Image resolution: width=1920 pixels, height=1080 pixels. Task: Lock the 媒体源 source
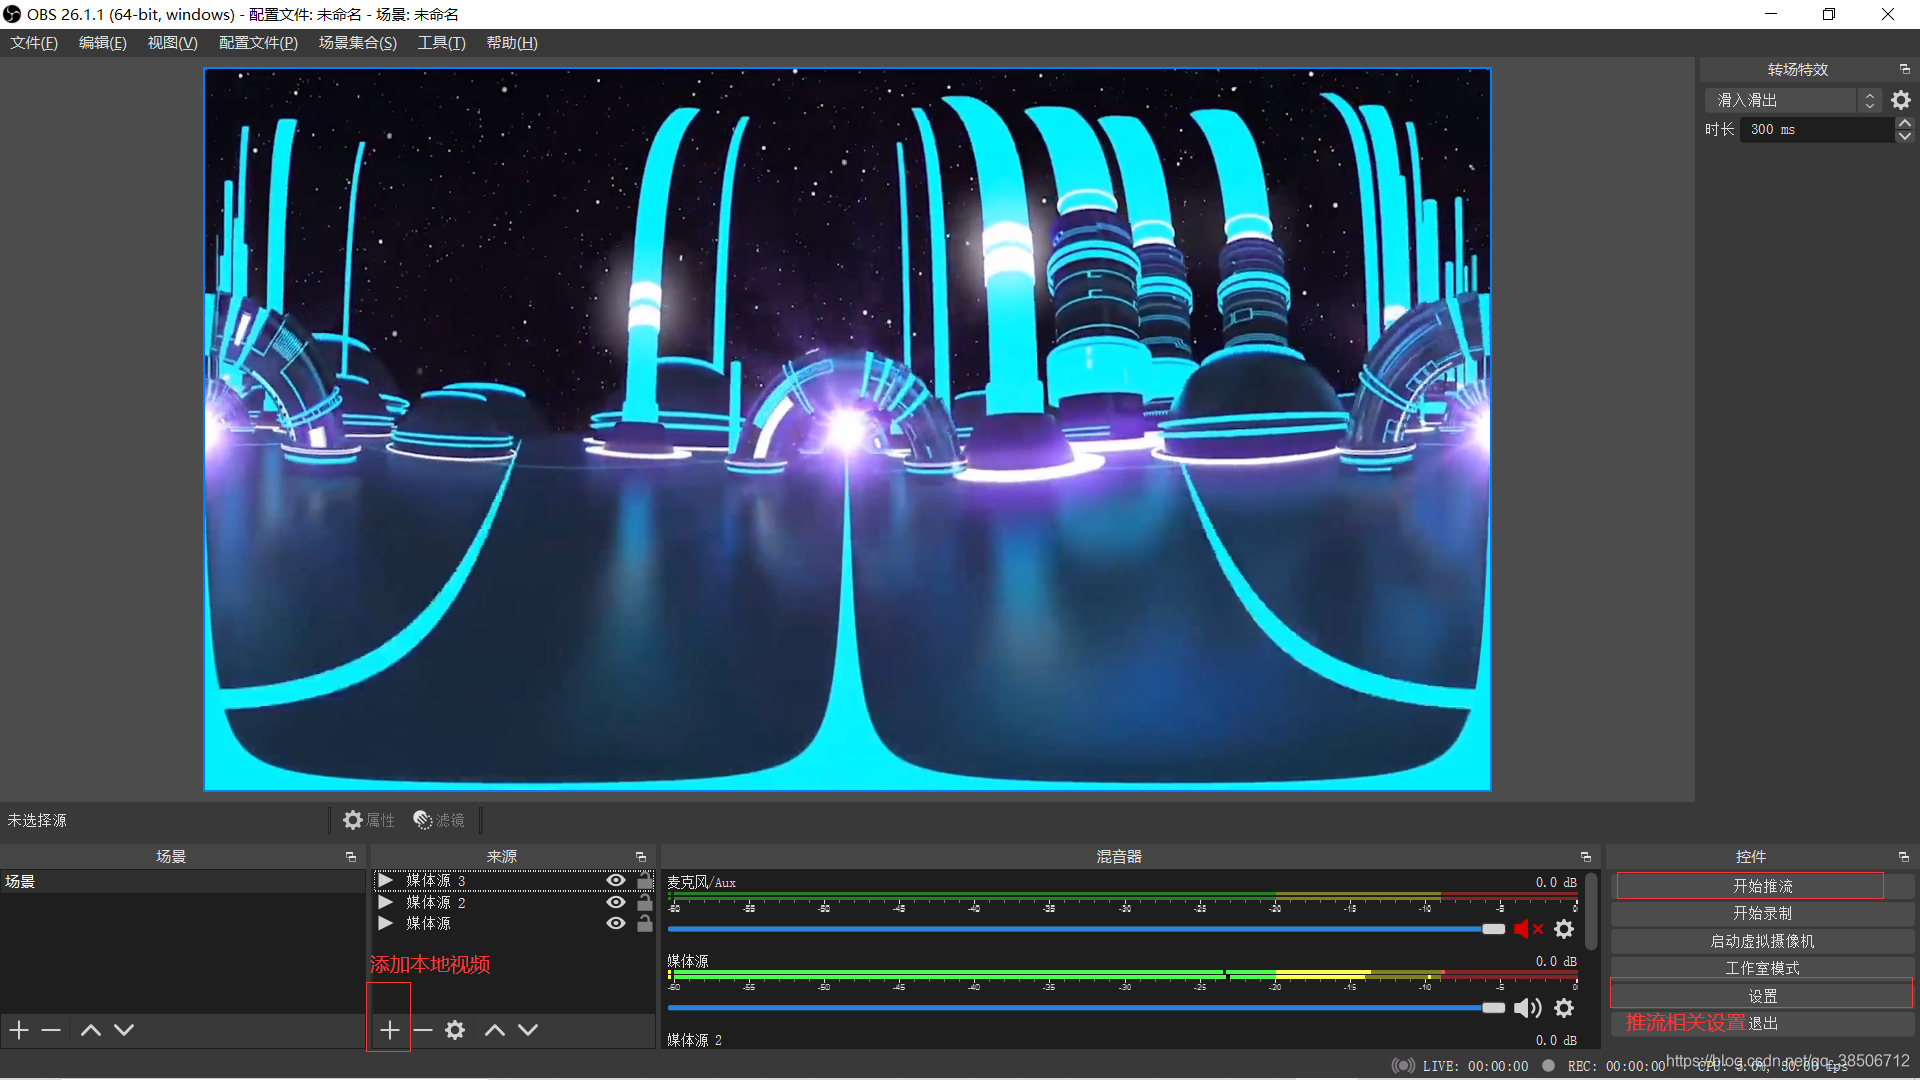pyautogui.click(x=645, y=924)
